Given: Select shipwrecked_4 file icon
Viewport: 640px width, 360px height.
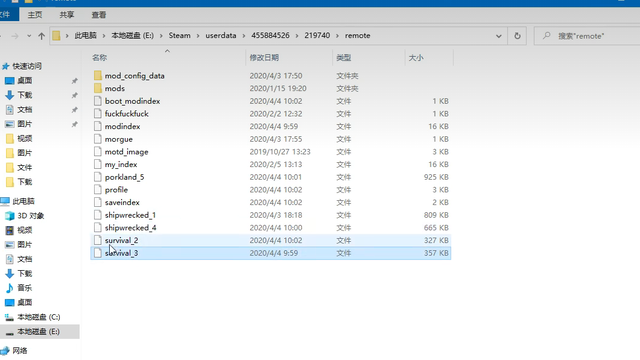Looking at the screenshot, I should point(98,227).
